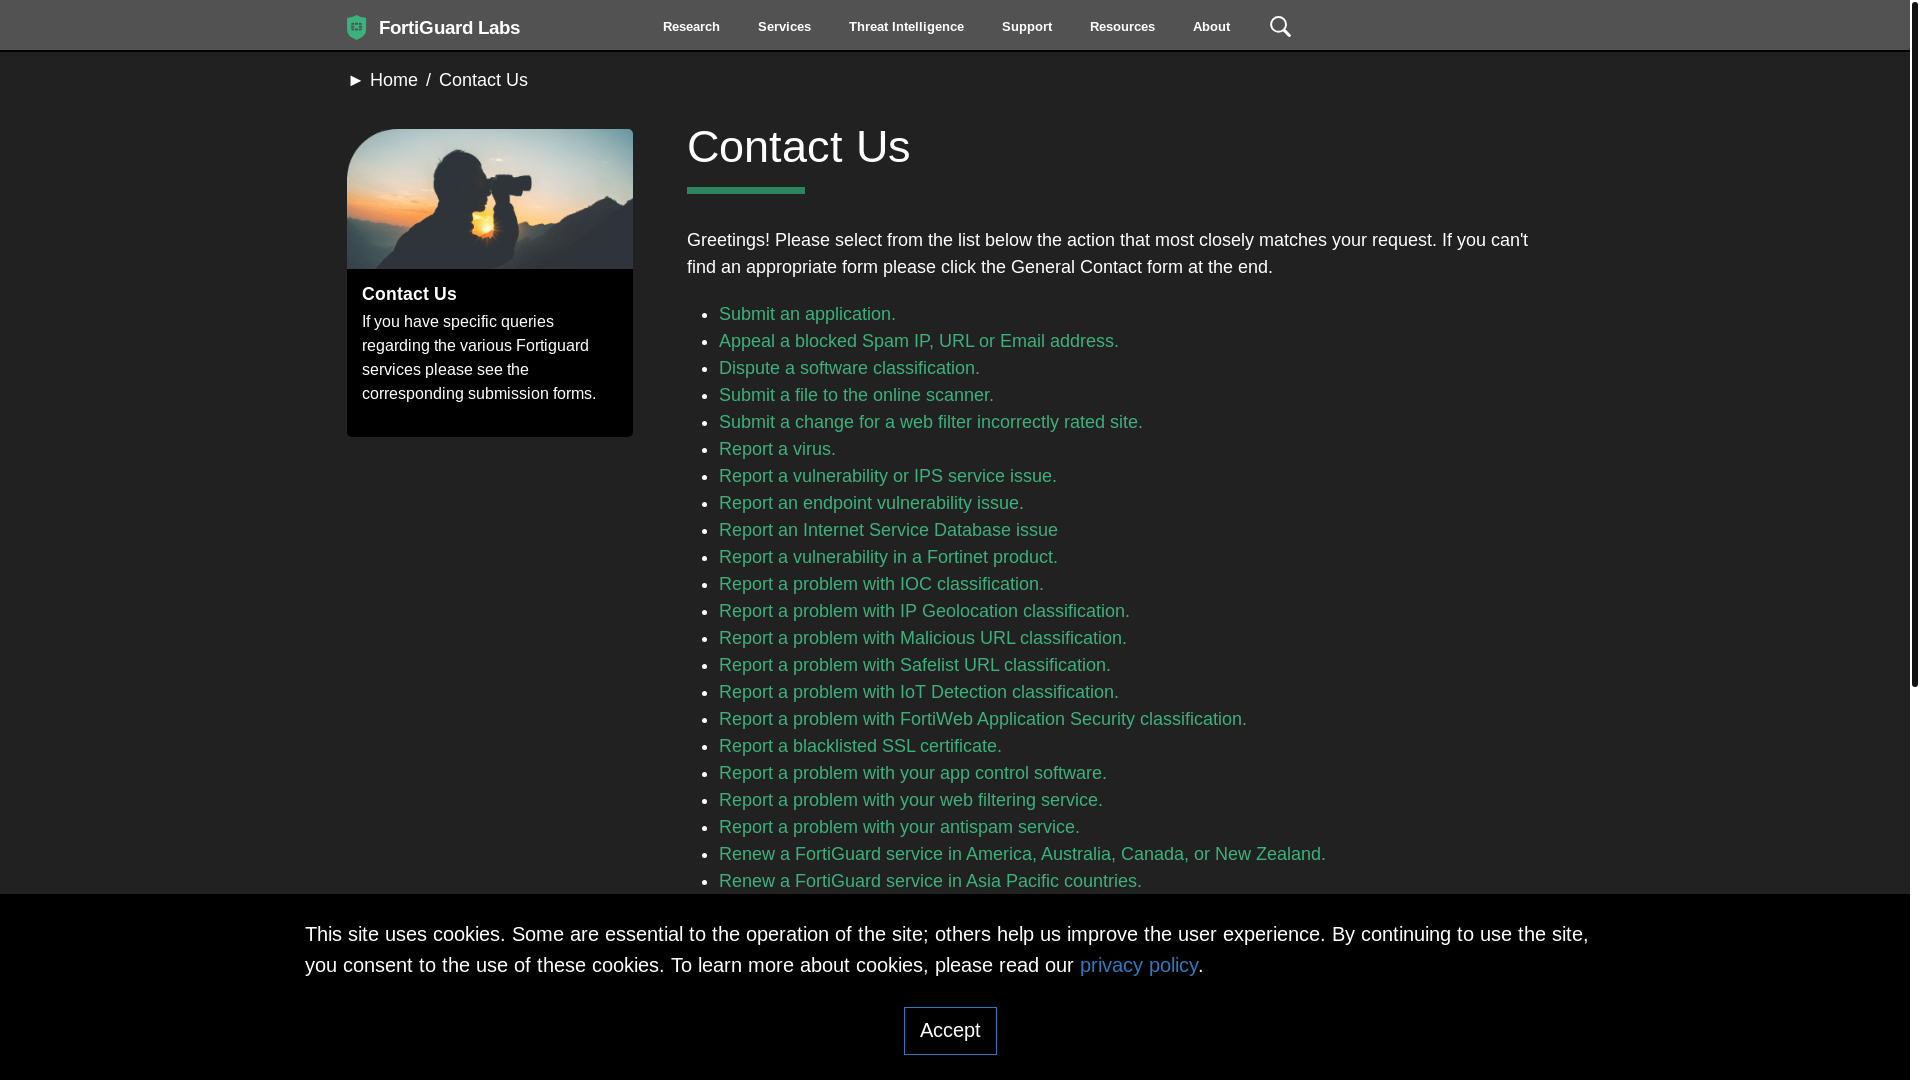This screenshot has width=1920, height=1080.
Task: Open Report problem with IoT Detection classification
Action: click(x=918, y=692)
